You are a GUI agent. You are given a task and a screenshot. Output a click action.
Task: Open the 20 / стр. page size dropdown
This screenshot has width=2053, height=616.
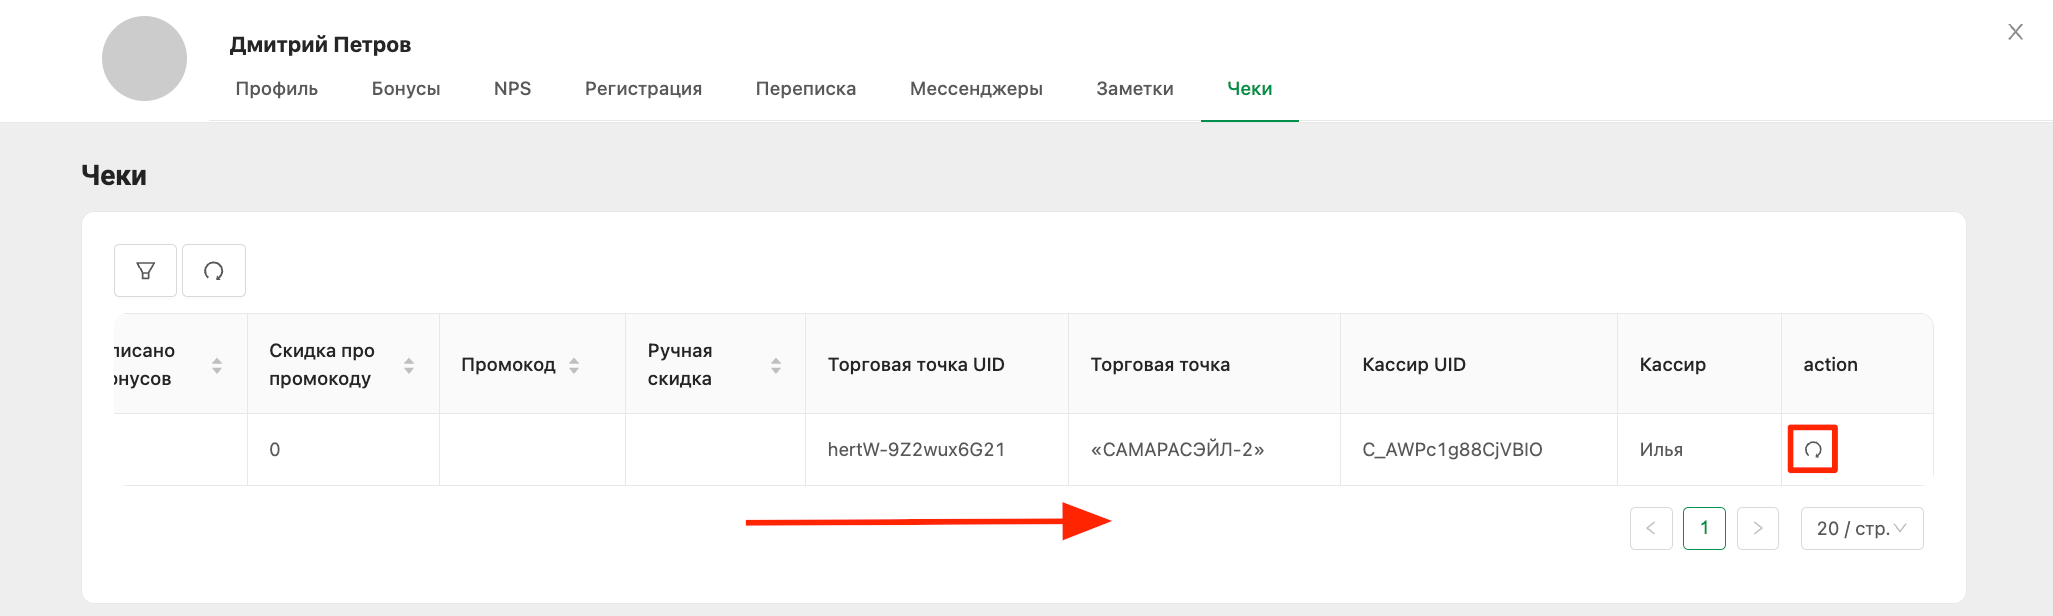click(1862, 528)
